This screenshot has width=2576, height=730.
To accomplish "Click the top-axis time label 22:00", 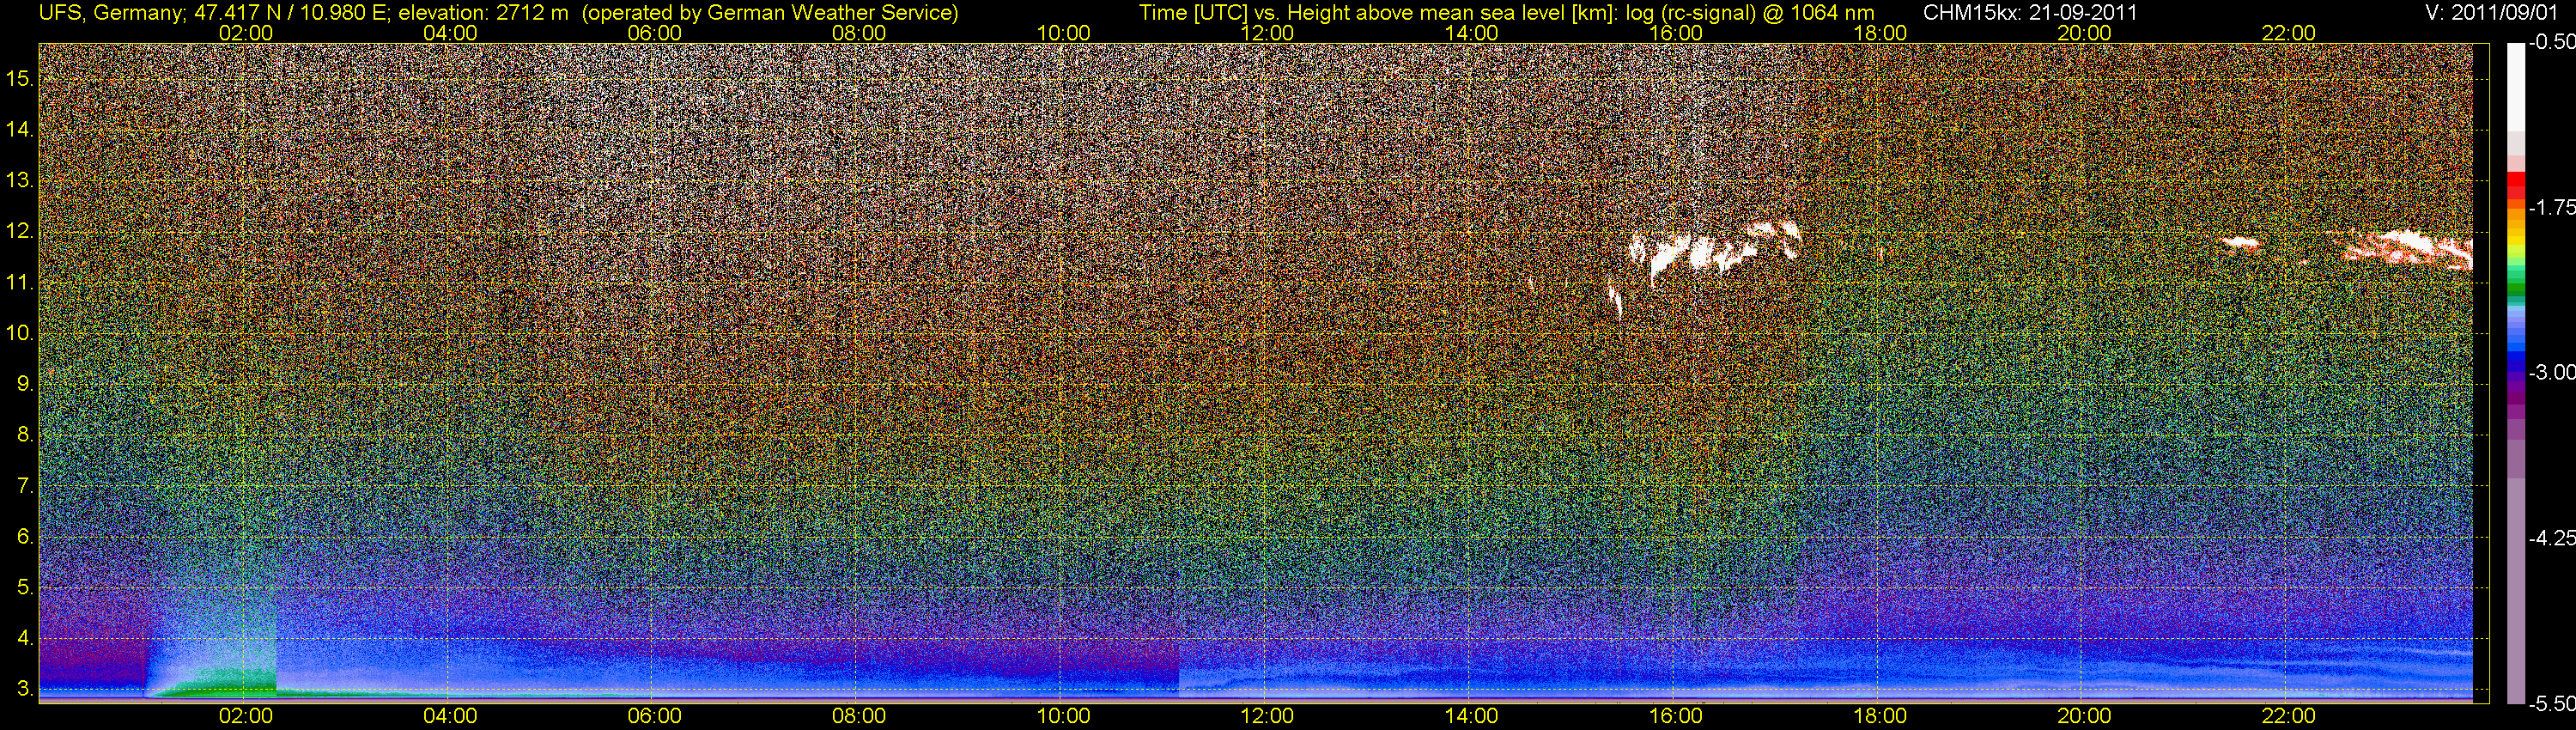I will point(2289,33).
